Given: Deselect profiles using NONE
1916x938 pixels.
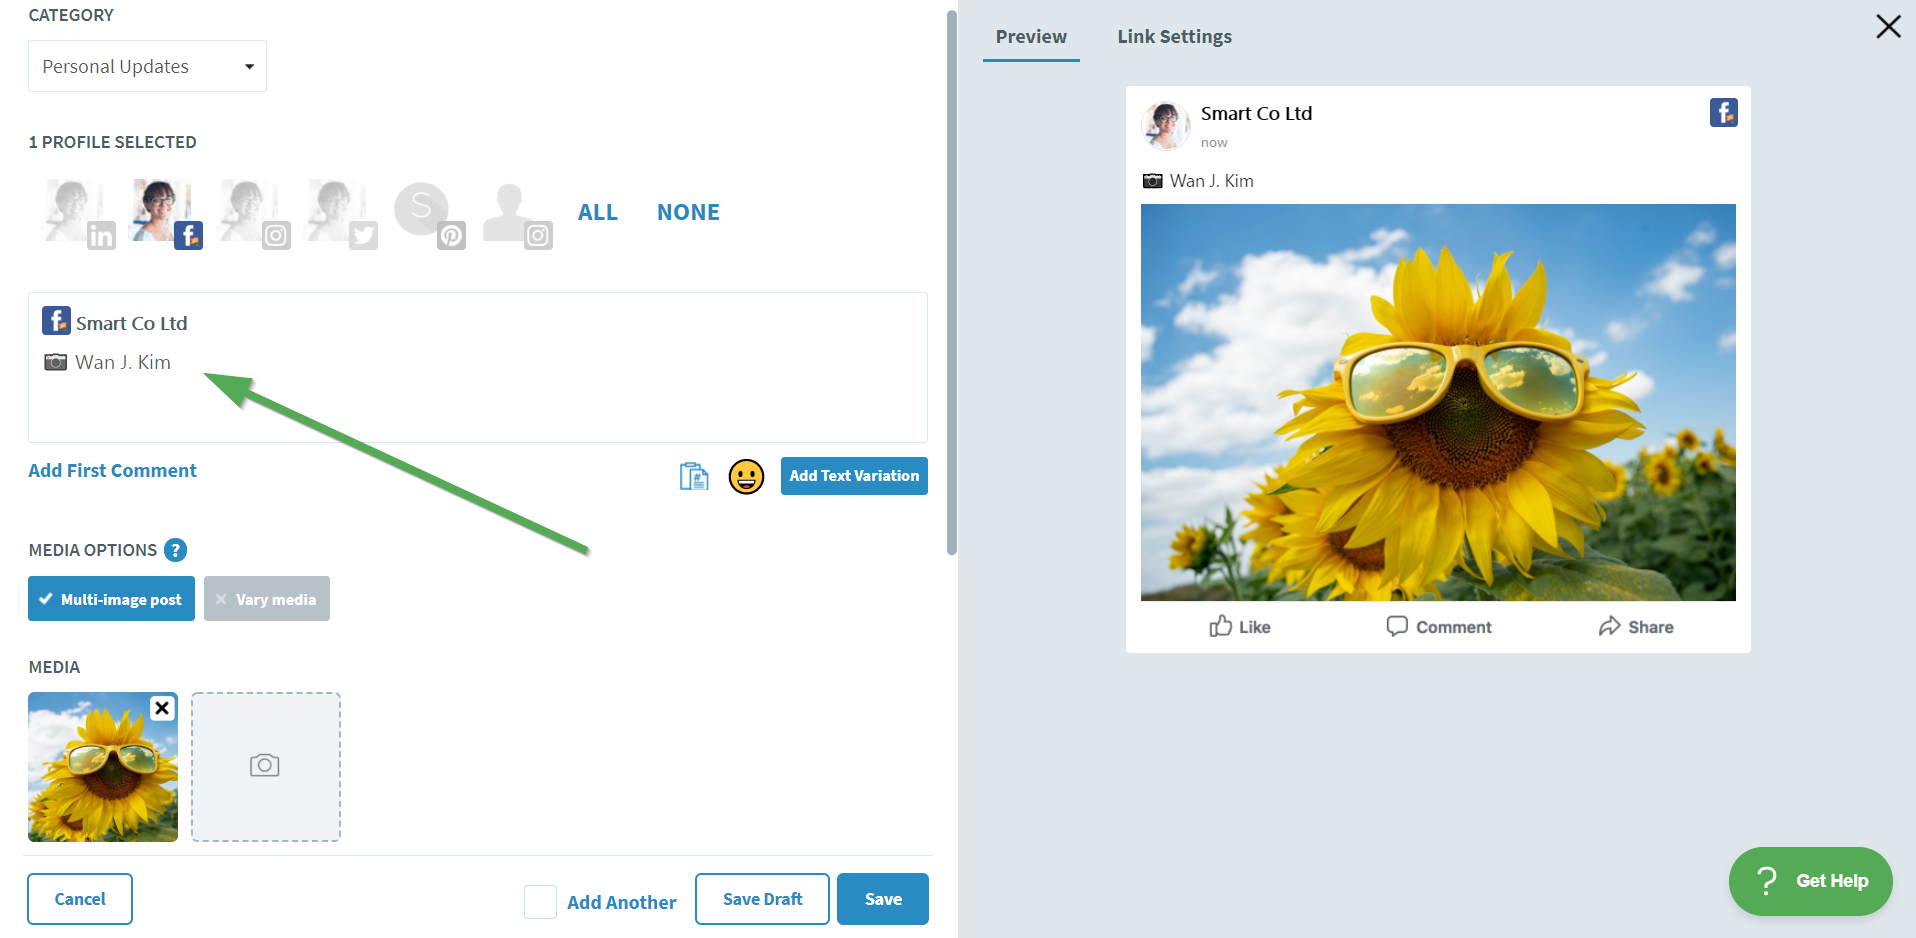Looking at the screenshot, I should pyautogui.click(x=687, y=211).
